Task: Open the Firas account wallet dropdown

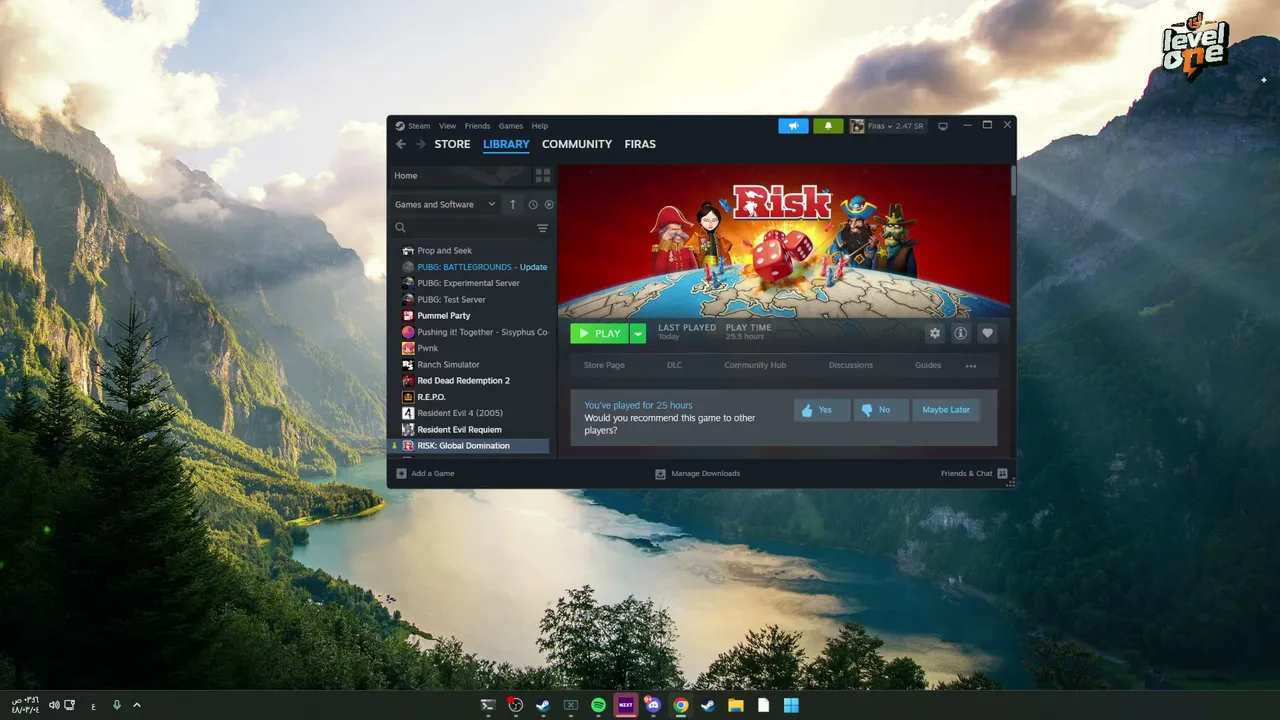Action: (887, 126)
